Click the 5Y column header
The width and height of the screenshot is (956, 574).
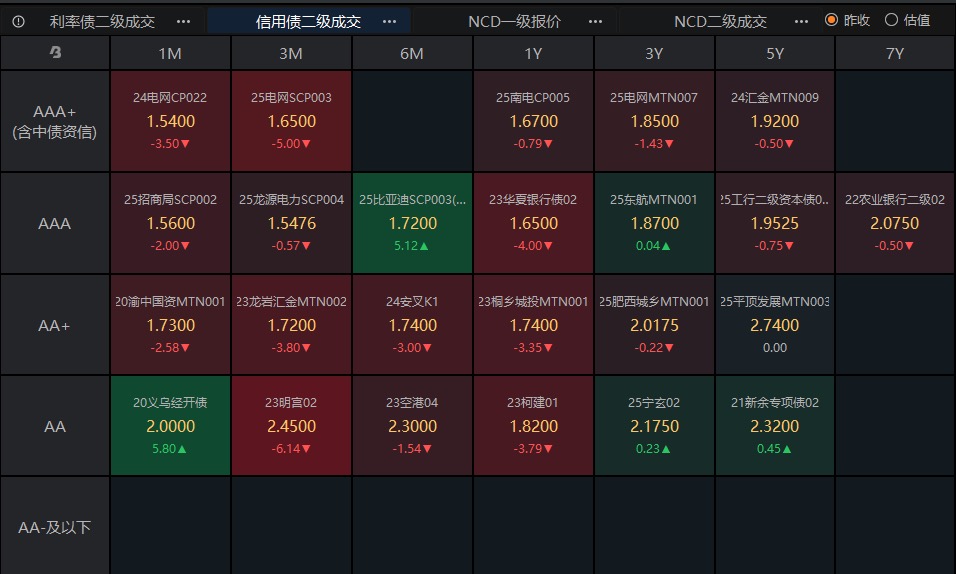pyautogui.click(x=774, y=53)
